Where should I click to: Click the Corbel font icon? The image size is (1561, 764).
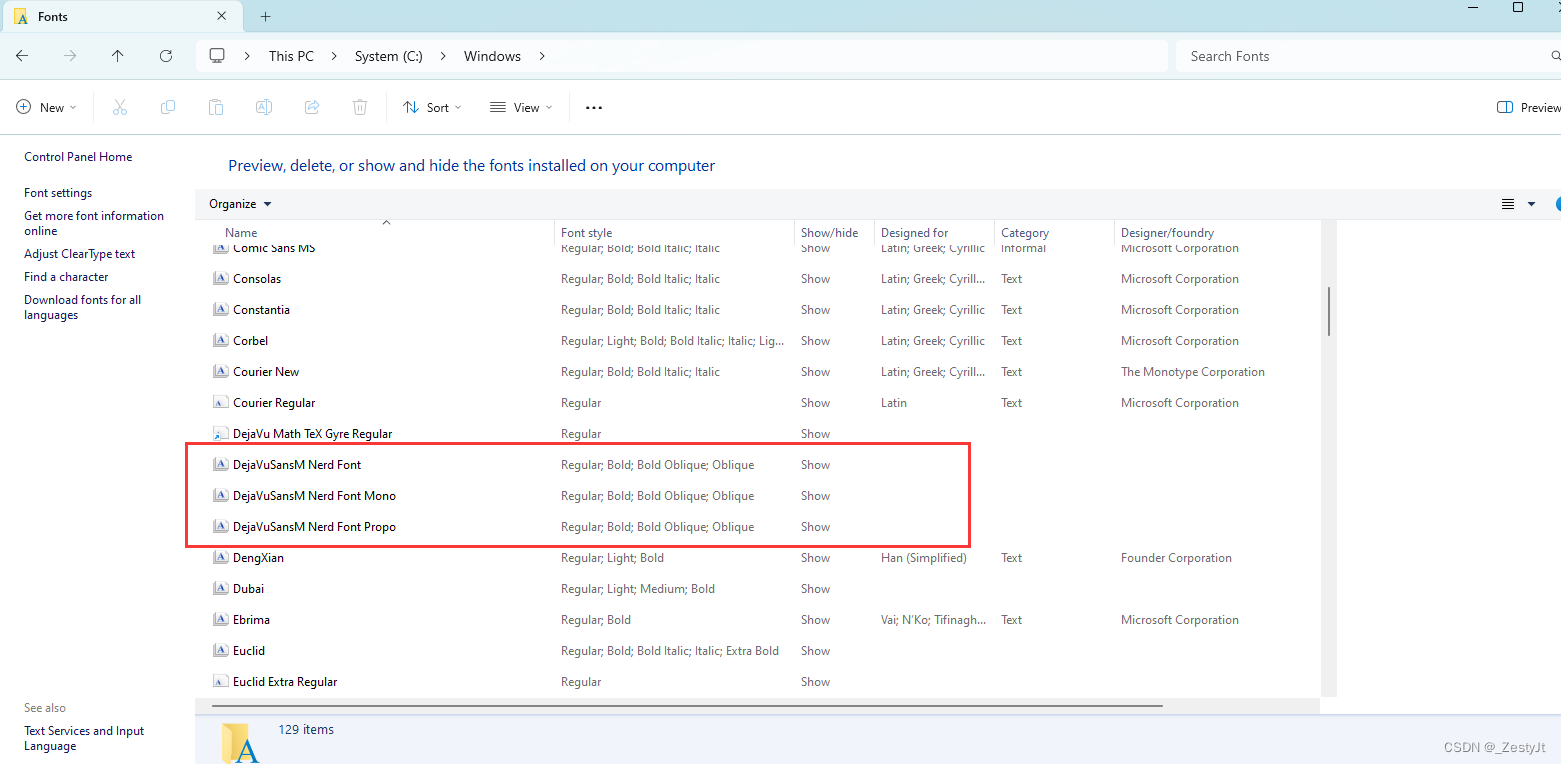tap(221, 341)
